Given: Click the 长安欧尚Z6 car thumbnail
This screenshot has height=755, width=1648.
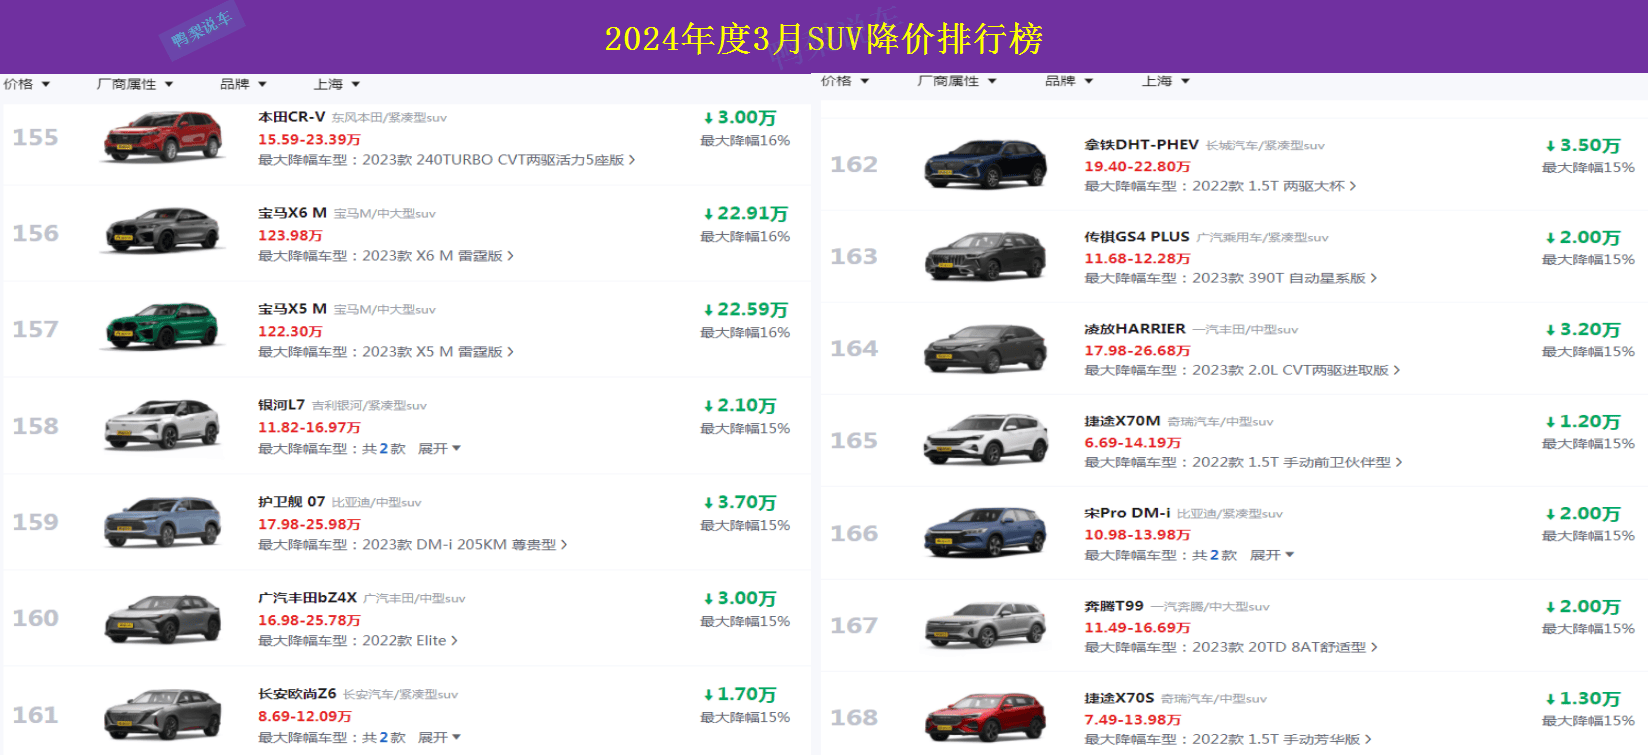Looking at the screenshot, I should click(x=162, y=714).
